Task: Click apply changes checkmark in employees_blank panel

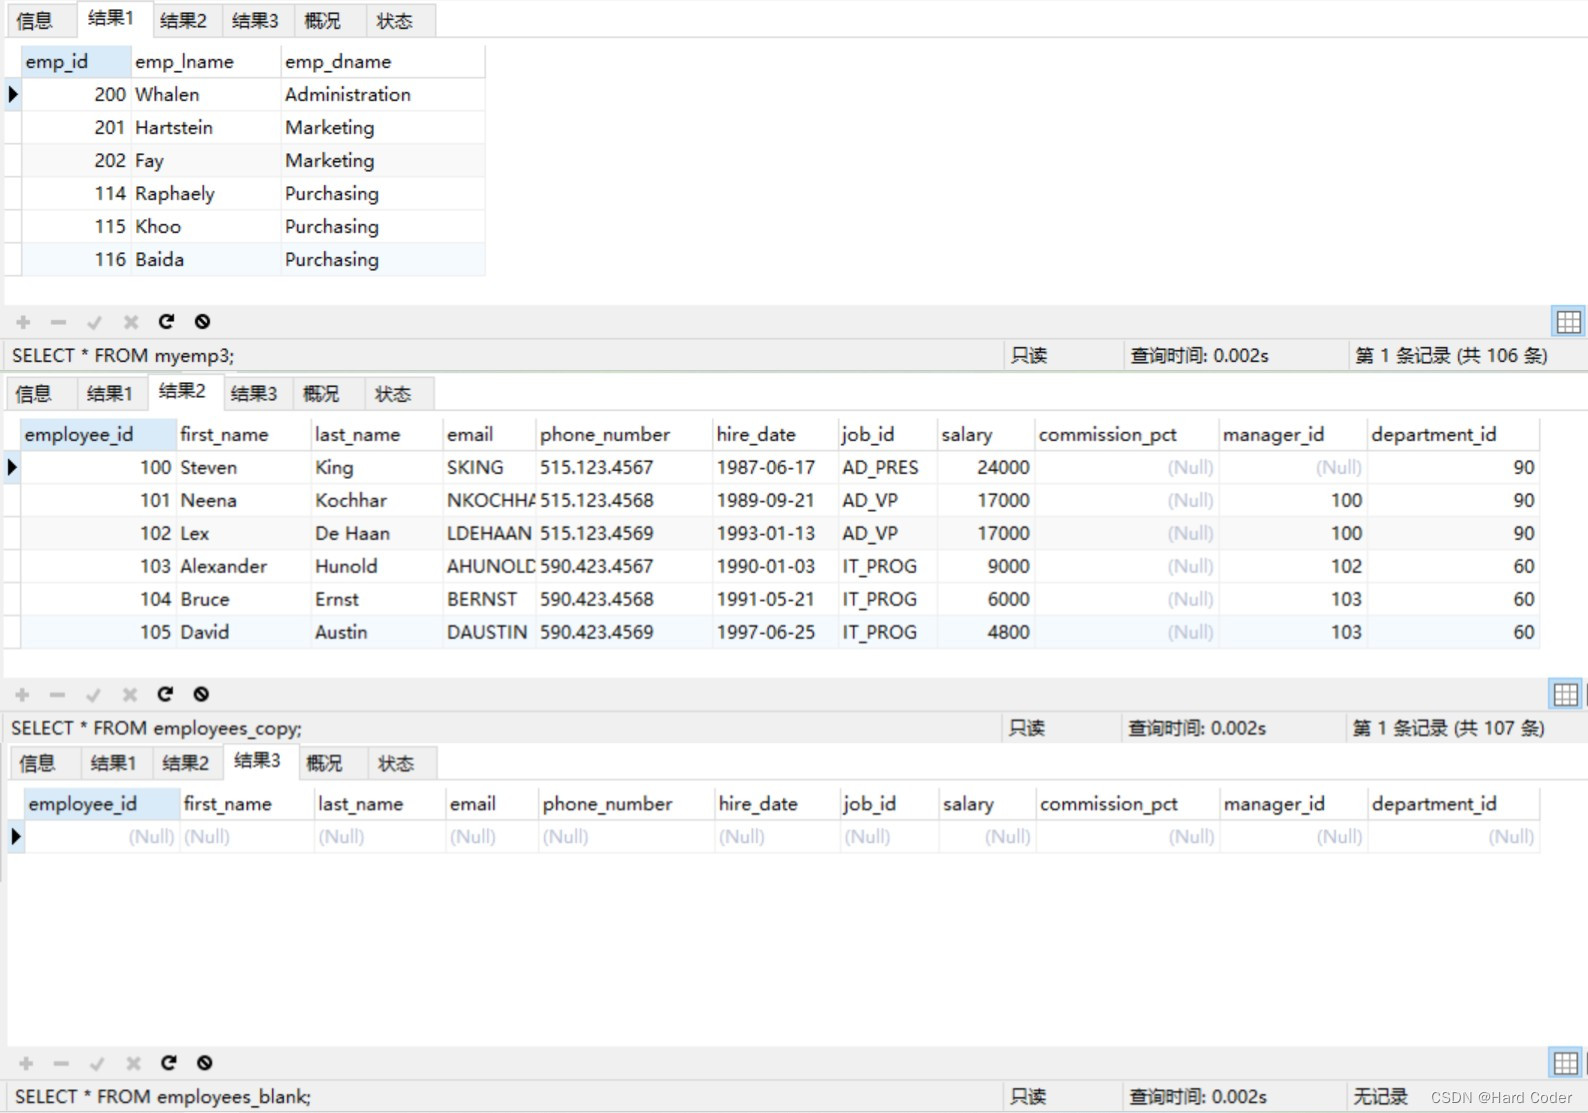Action: tap(97, 1063)
